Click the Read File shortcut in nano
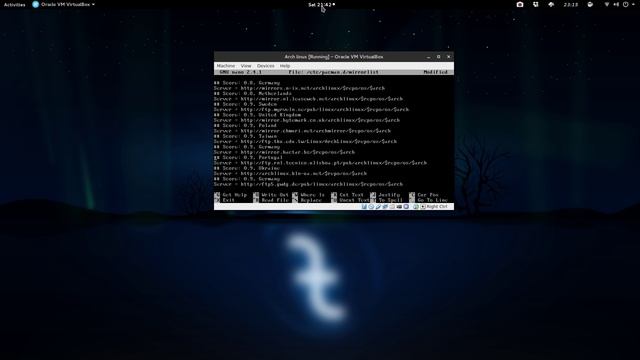The height and width of the screenshot is (360, 640). pyautogui.click(x=271, y=200)
